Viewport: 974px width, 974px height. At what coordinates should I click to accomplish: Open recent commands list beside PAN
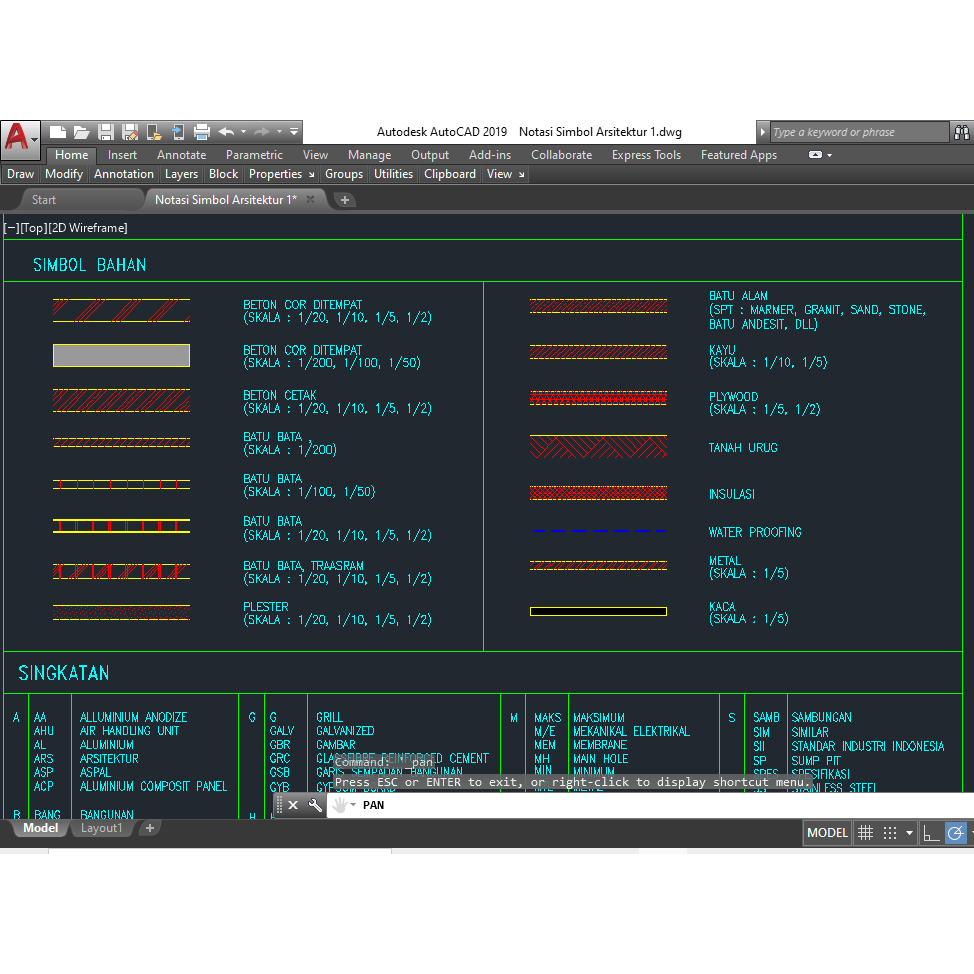[353, 805]
